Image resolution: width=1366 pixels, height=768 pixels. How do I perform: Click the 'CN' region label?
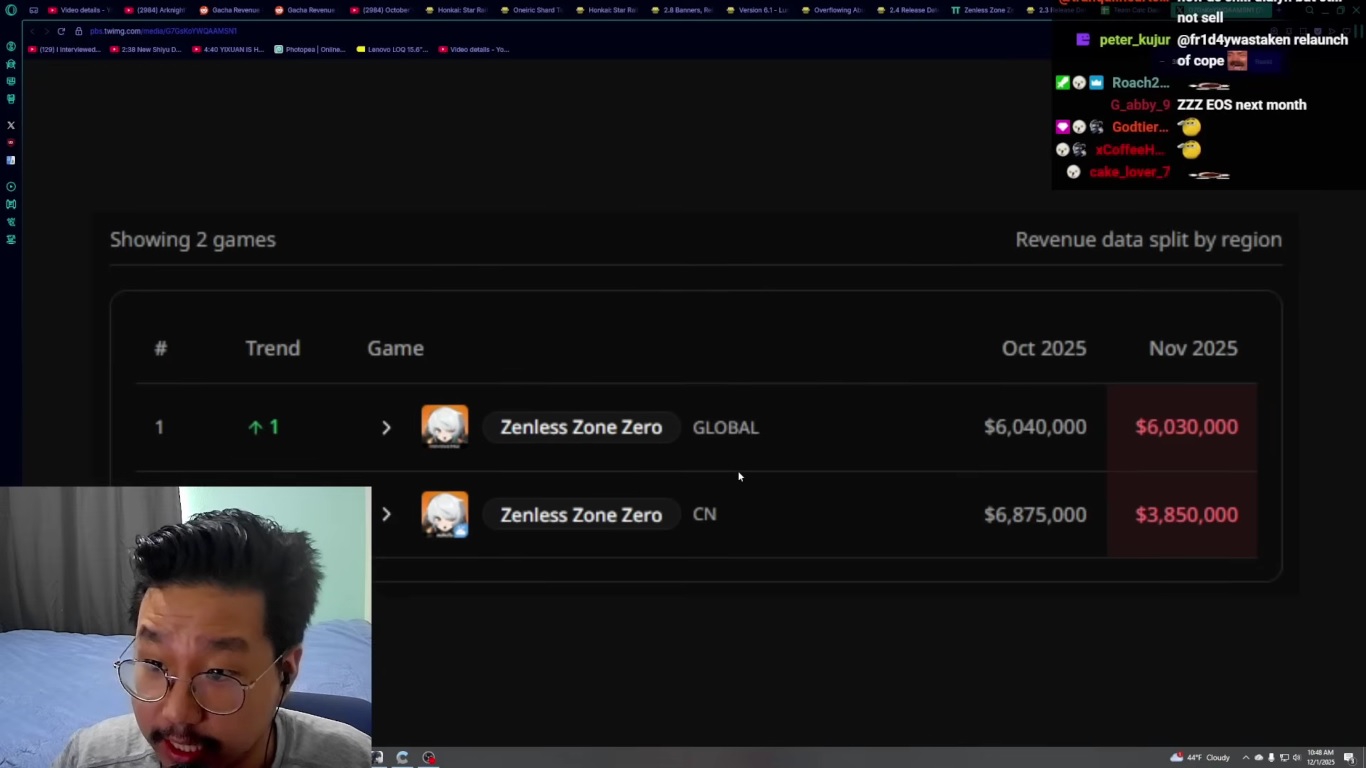click(704, 514)
